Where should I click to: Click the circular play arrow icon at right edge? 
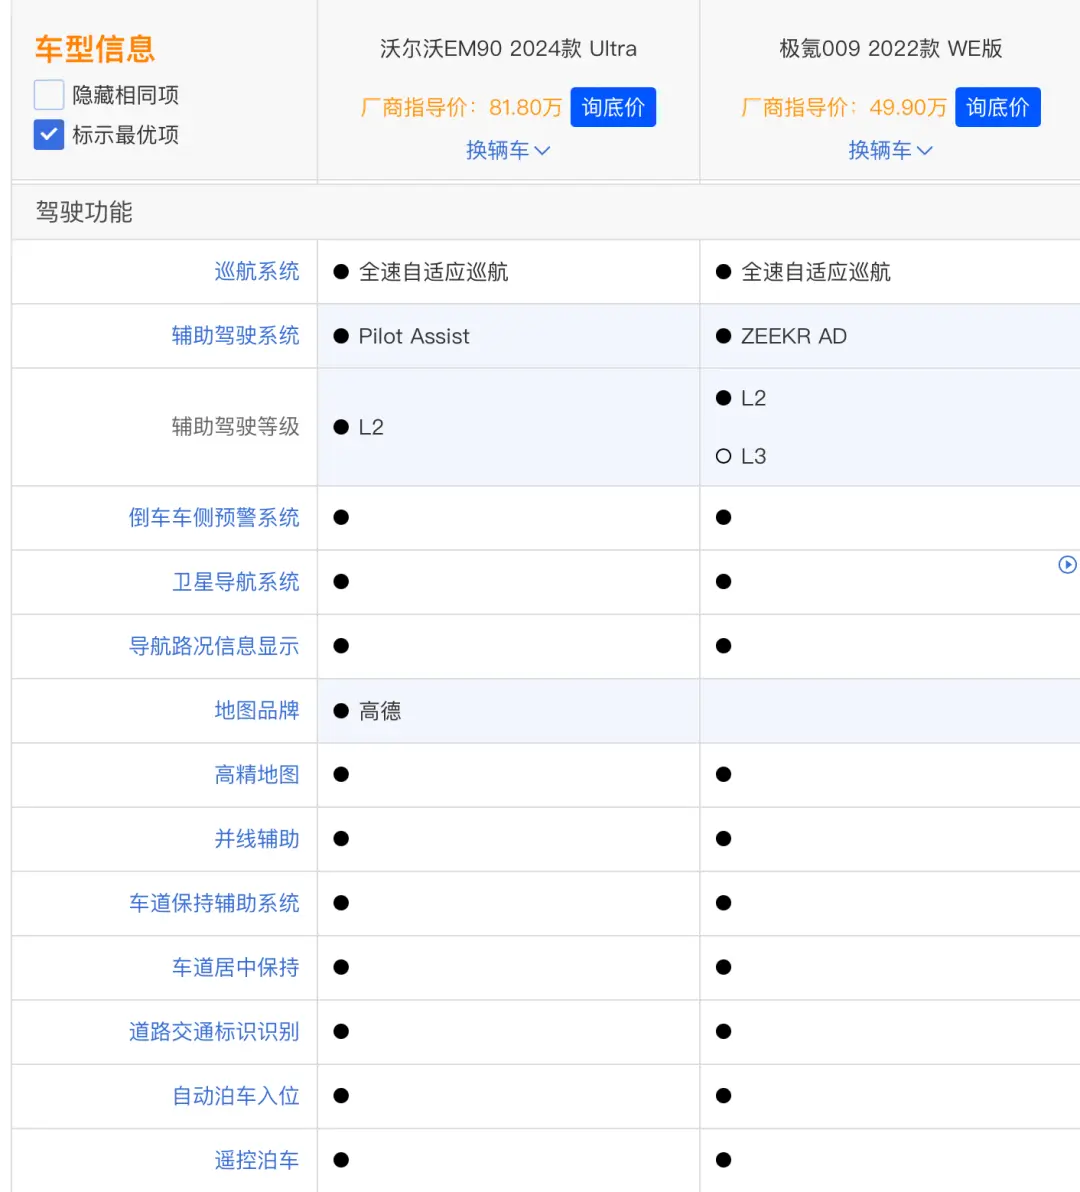[1067, 565]
